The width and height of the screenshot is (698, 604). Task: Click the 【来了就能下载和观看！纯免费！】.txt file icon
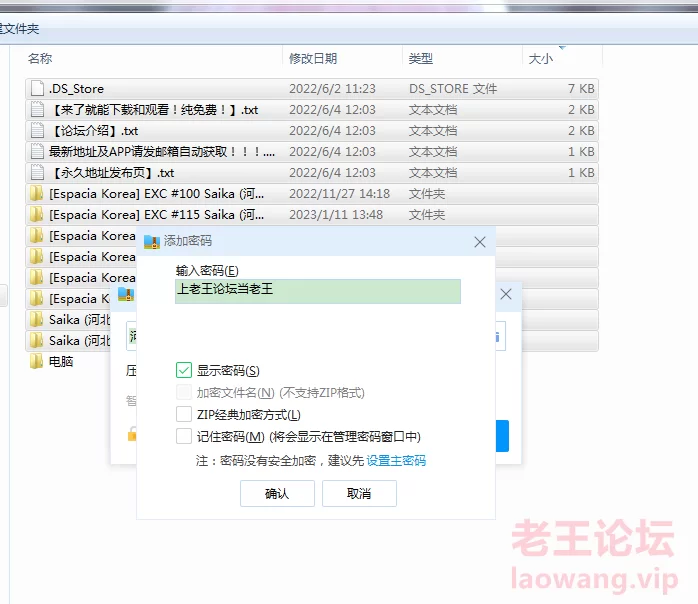37,110
